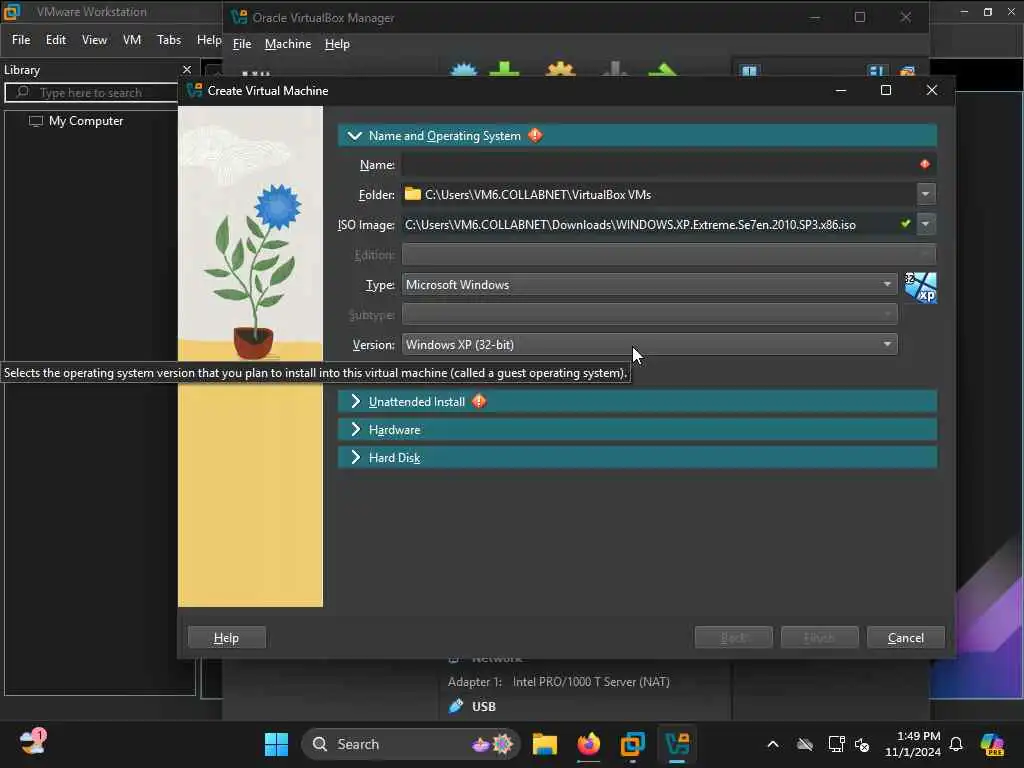Click the USB icon in VirtualBox details

[x=456, y=706]
